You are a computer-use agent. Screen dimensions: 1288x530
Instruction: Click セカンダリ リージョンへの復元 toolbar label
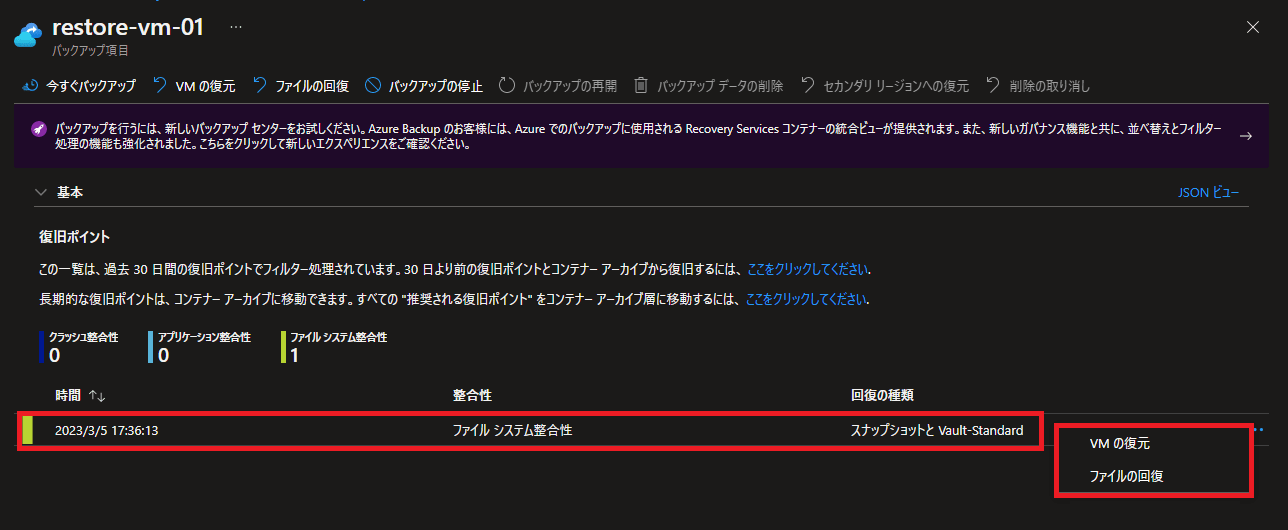[896, 86]
